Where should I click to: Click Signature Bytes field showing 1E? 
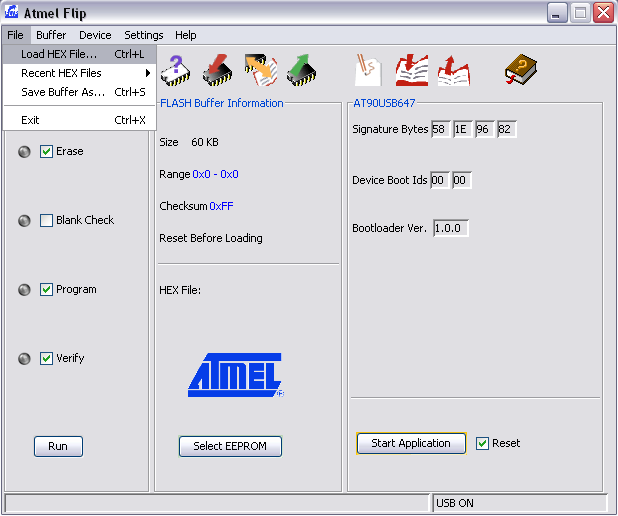click(463, 129)
